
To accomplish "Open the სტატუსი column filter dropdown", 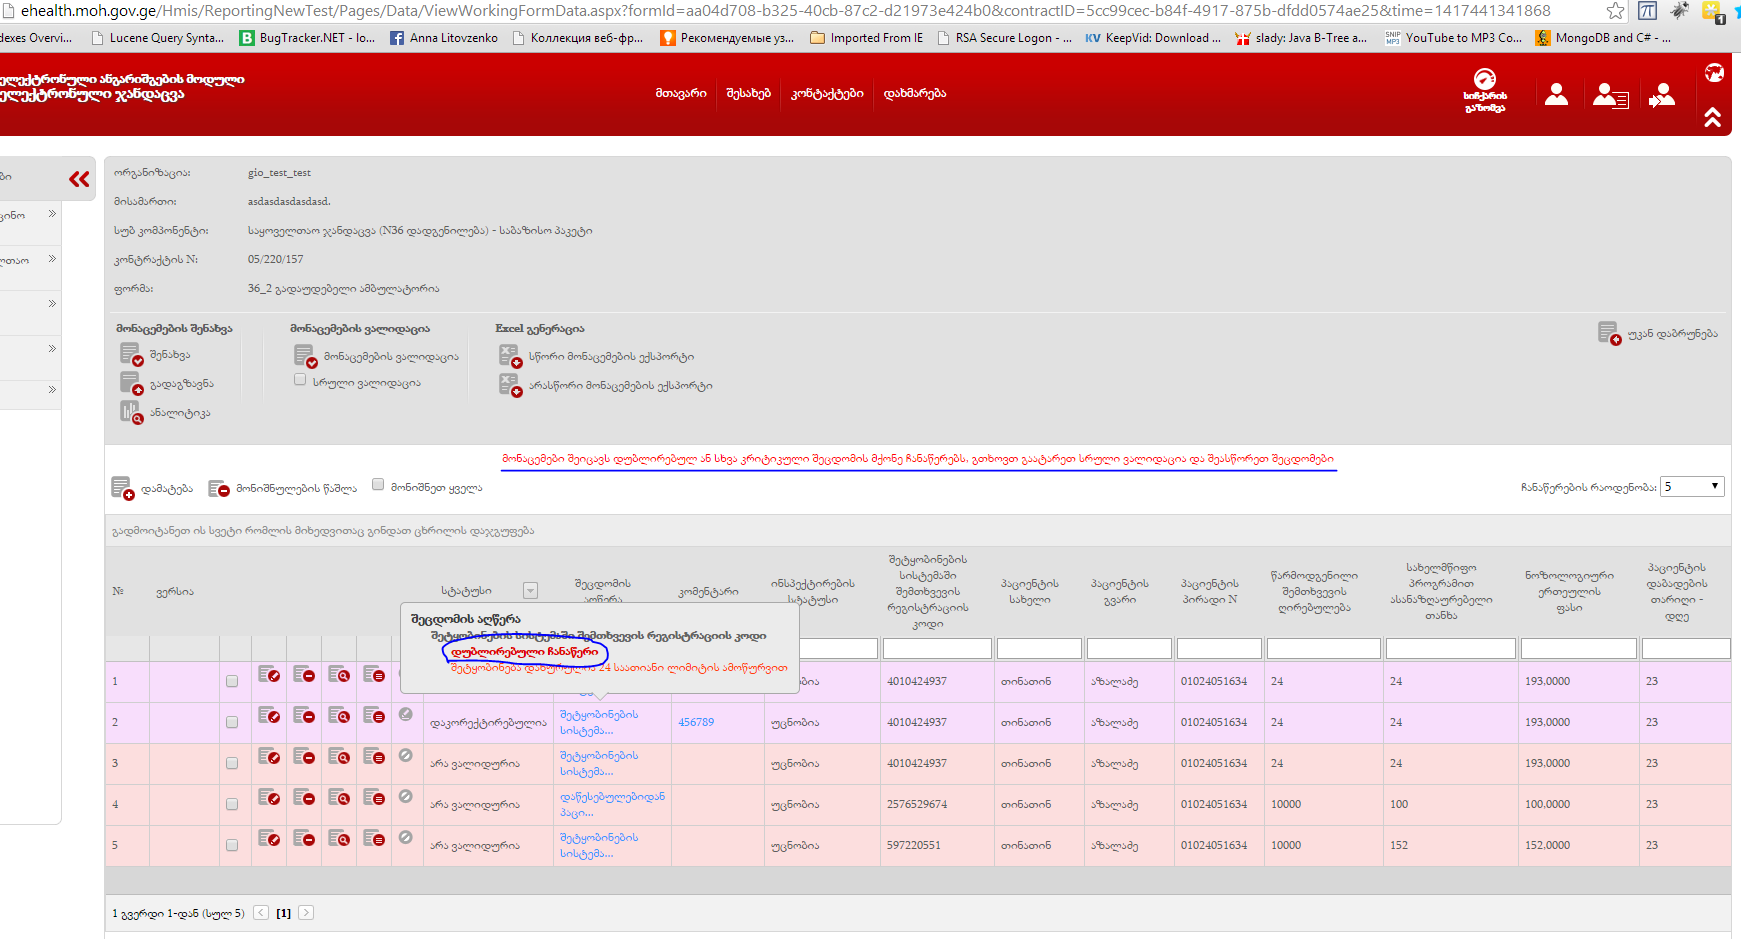I will (x=531, y=591).
